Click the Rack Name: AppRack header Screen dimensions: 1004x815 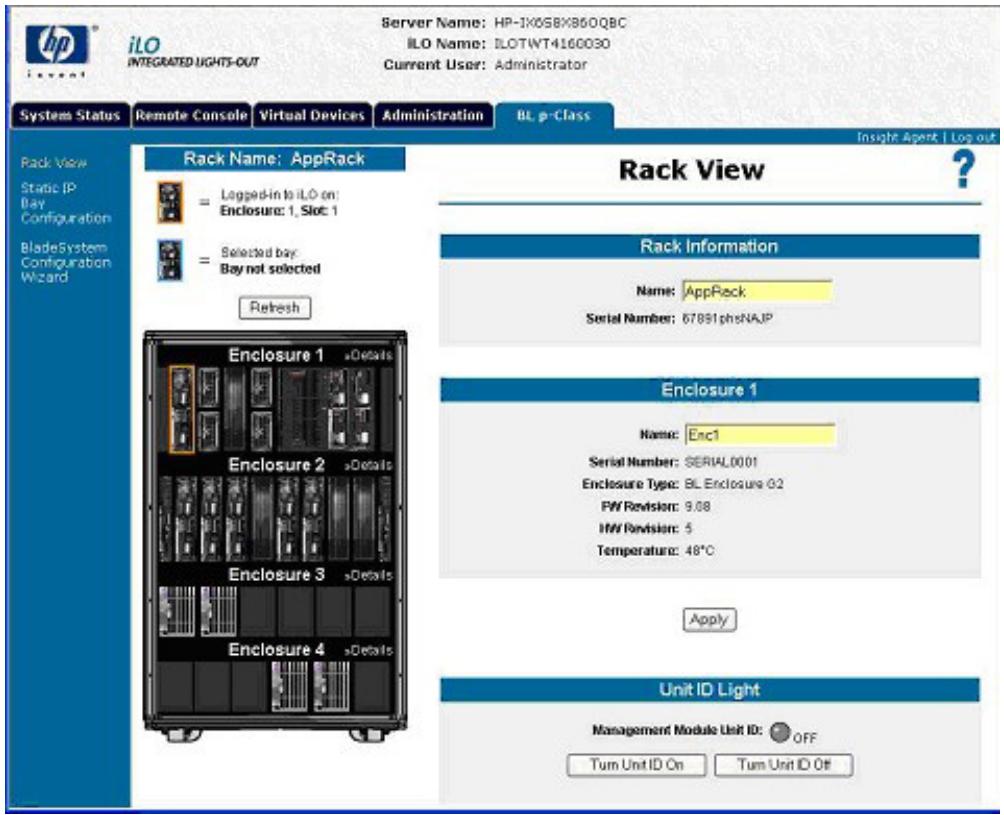click(x=275, y=159)
